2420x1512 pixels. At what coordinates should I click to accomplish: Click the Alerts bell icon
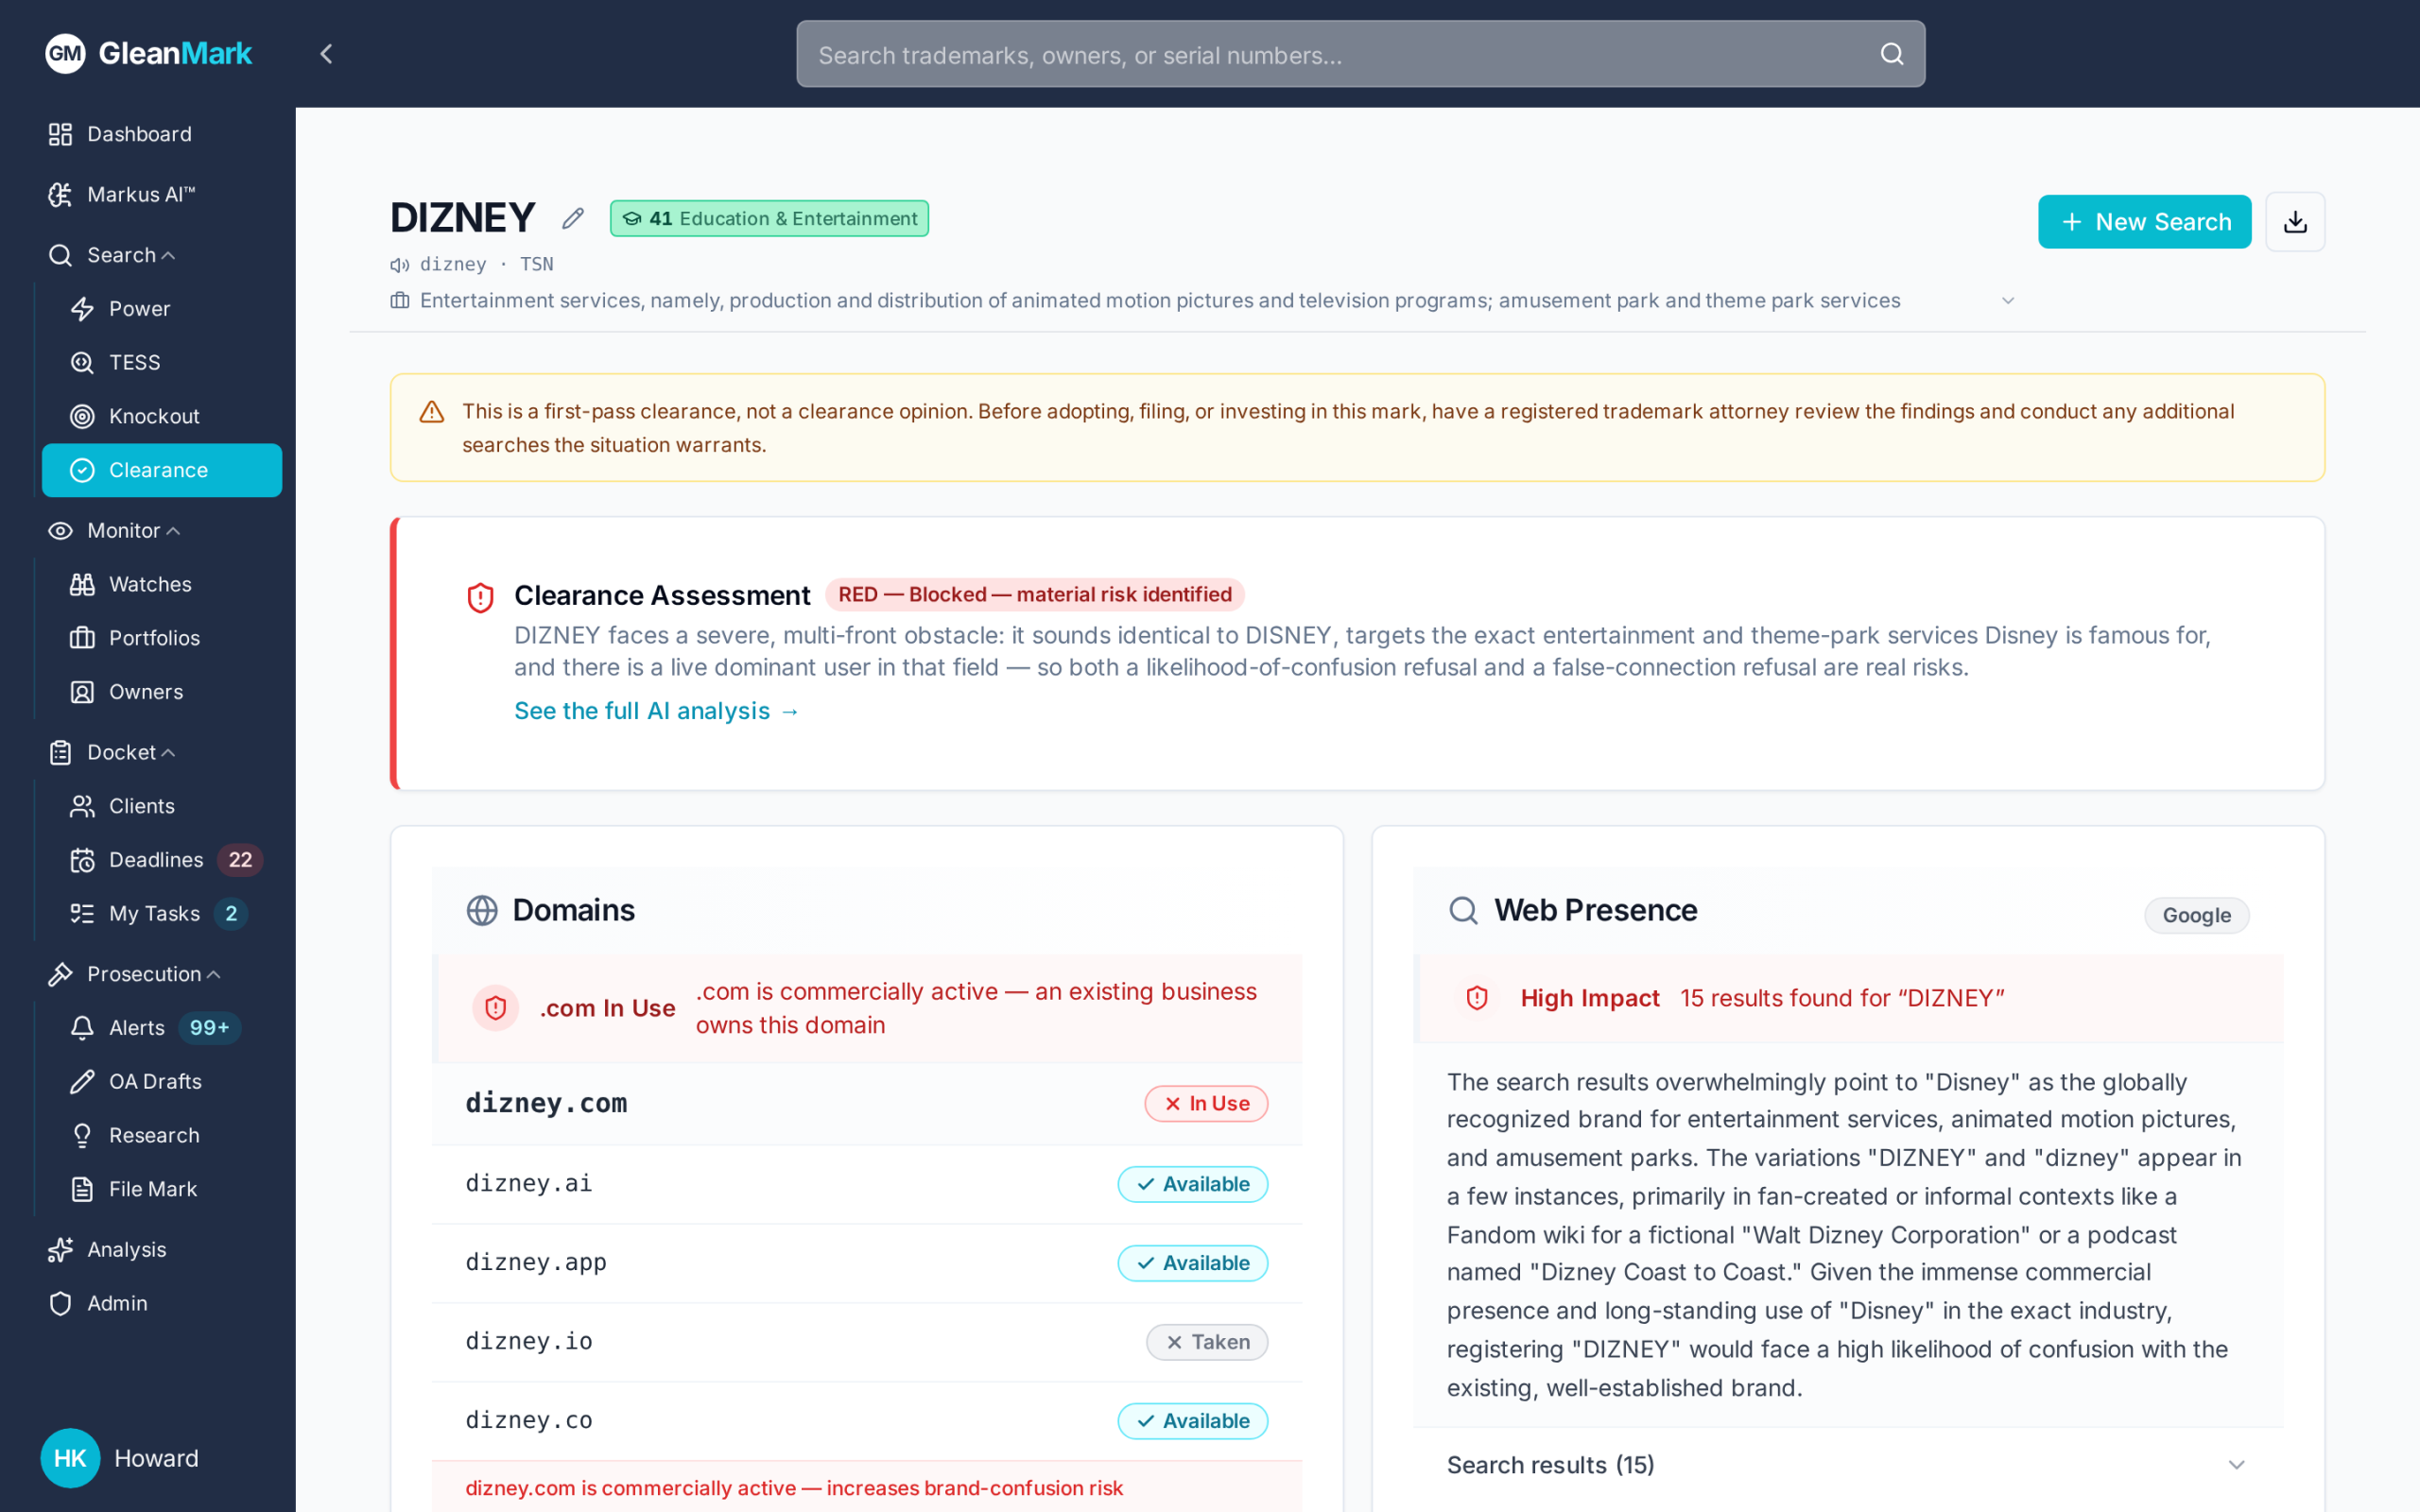point(83,1028)
